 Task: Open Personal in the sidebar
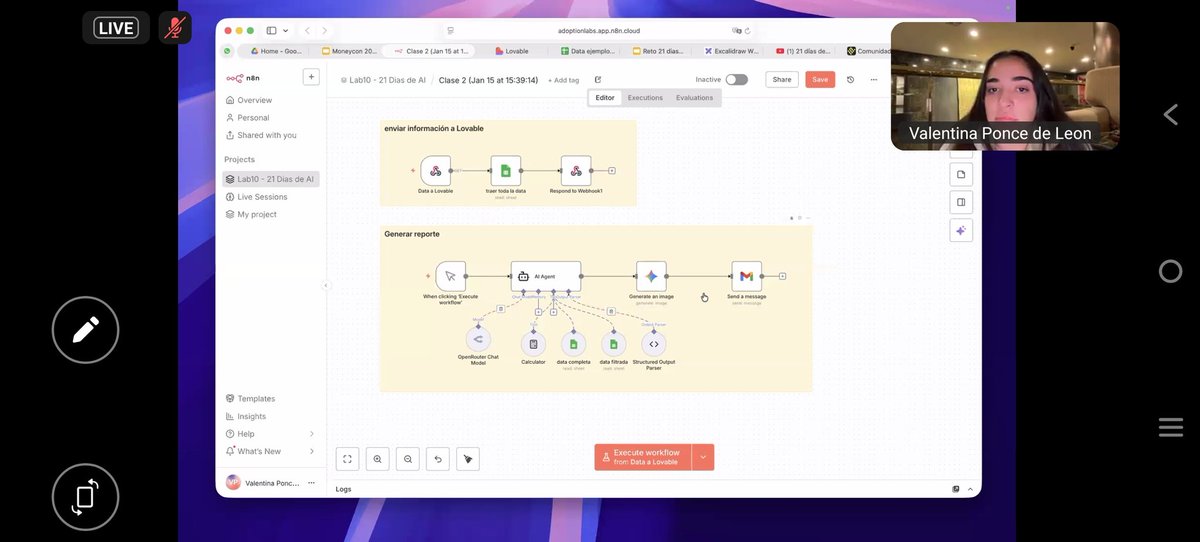tap(253, 118)
